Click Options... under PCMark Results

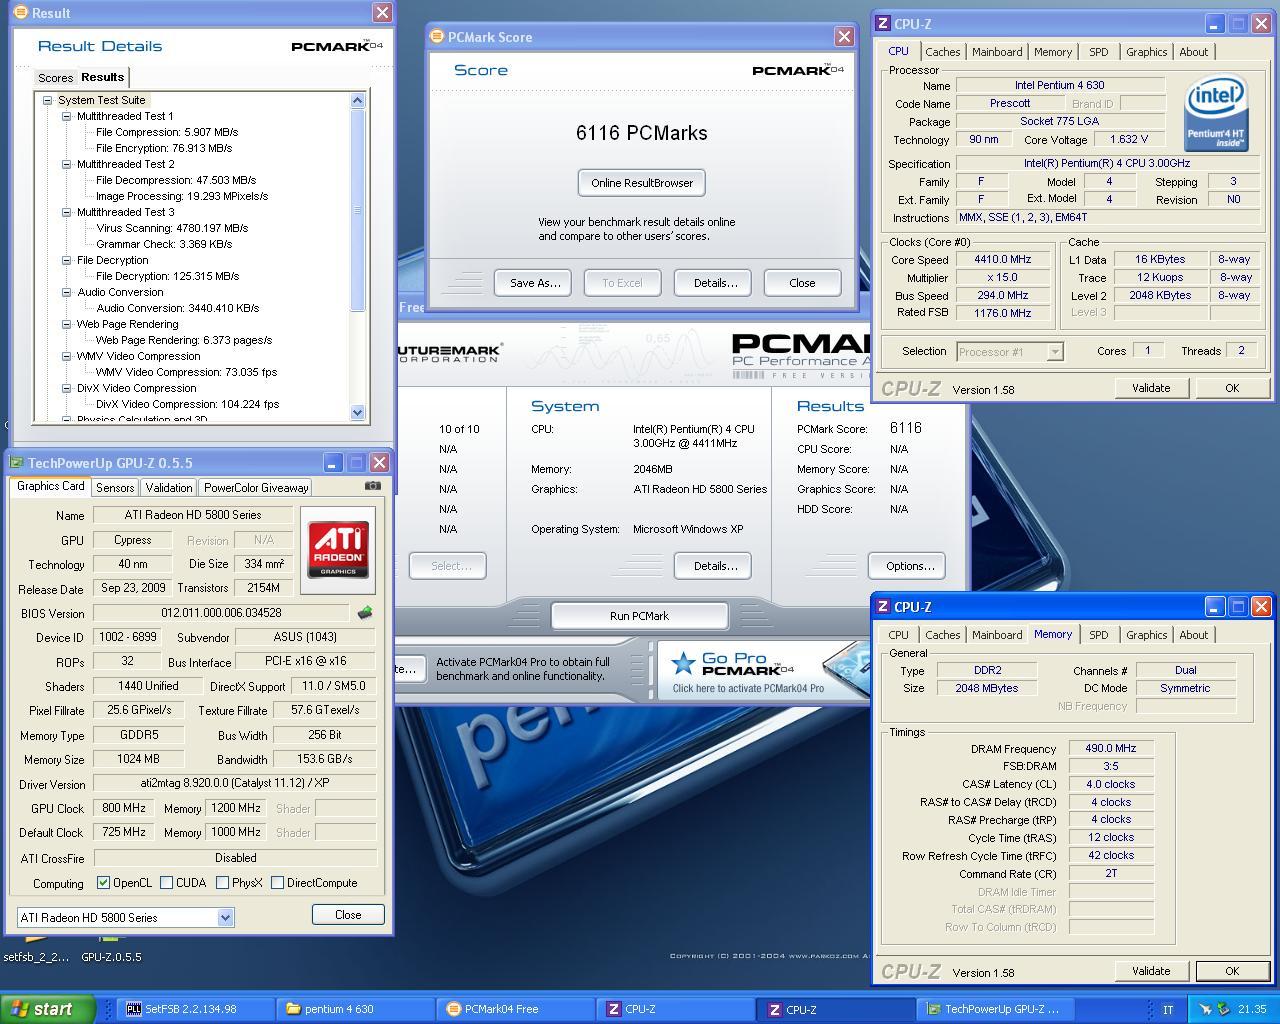909,566
